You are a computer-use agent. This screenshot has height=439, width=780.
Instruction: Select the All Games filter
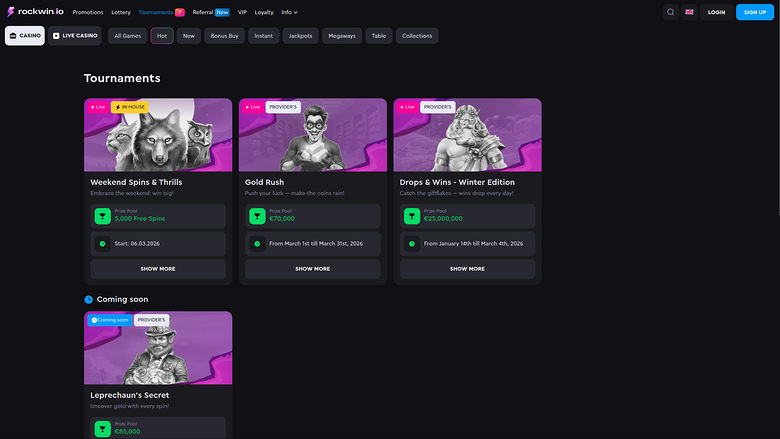pyautogui.click(x=128, y=36)
